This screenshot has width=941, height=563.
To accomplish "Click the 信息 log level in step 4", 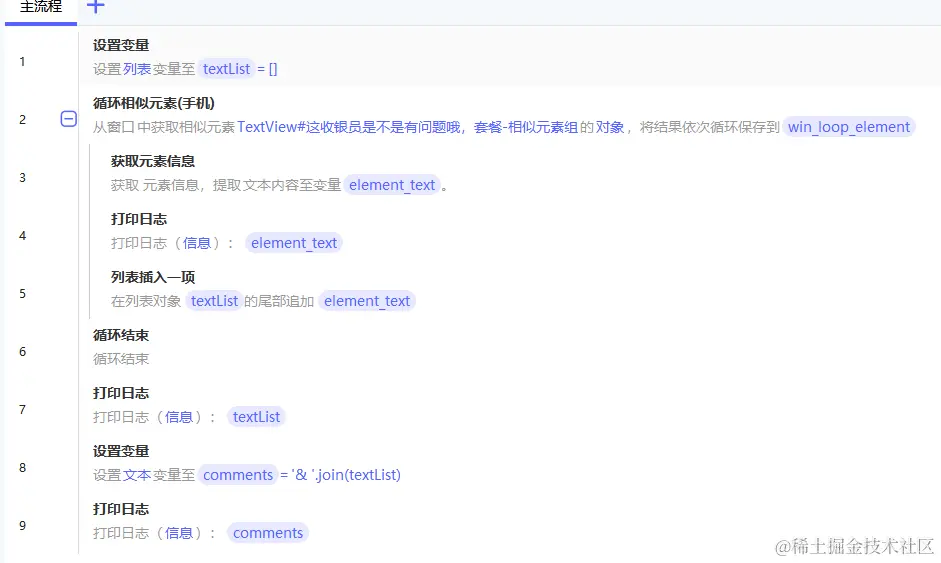I will point(197,243).
